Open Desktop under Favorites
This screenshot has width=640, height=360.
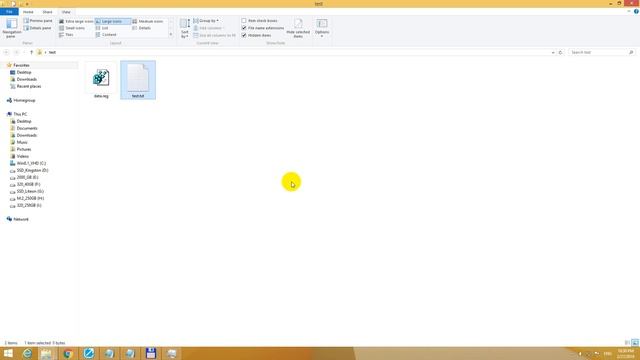24,72
